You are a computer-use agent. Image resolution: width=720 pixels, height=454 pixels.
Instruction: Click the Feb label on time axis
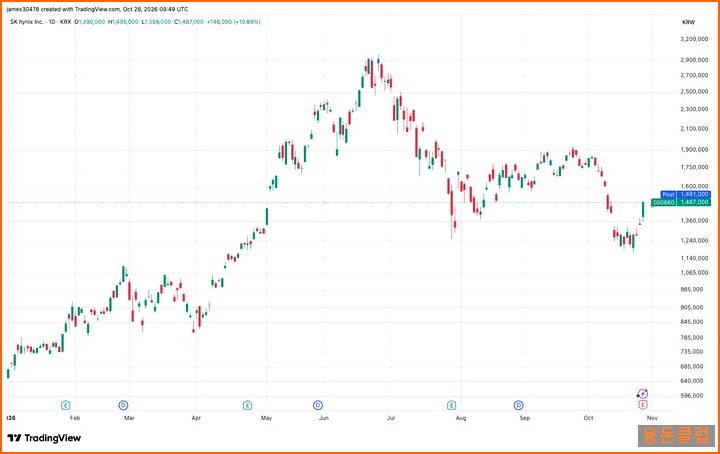point(75,418)
